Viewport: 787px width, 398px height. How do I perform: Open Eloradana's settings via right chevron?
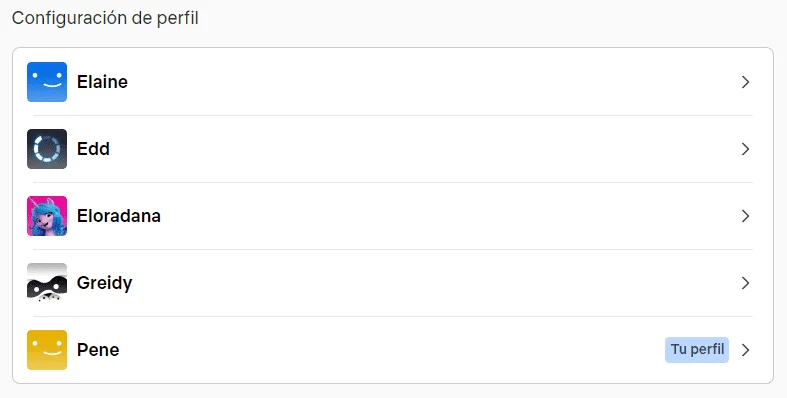(745, 216)
